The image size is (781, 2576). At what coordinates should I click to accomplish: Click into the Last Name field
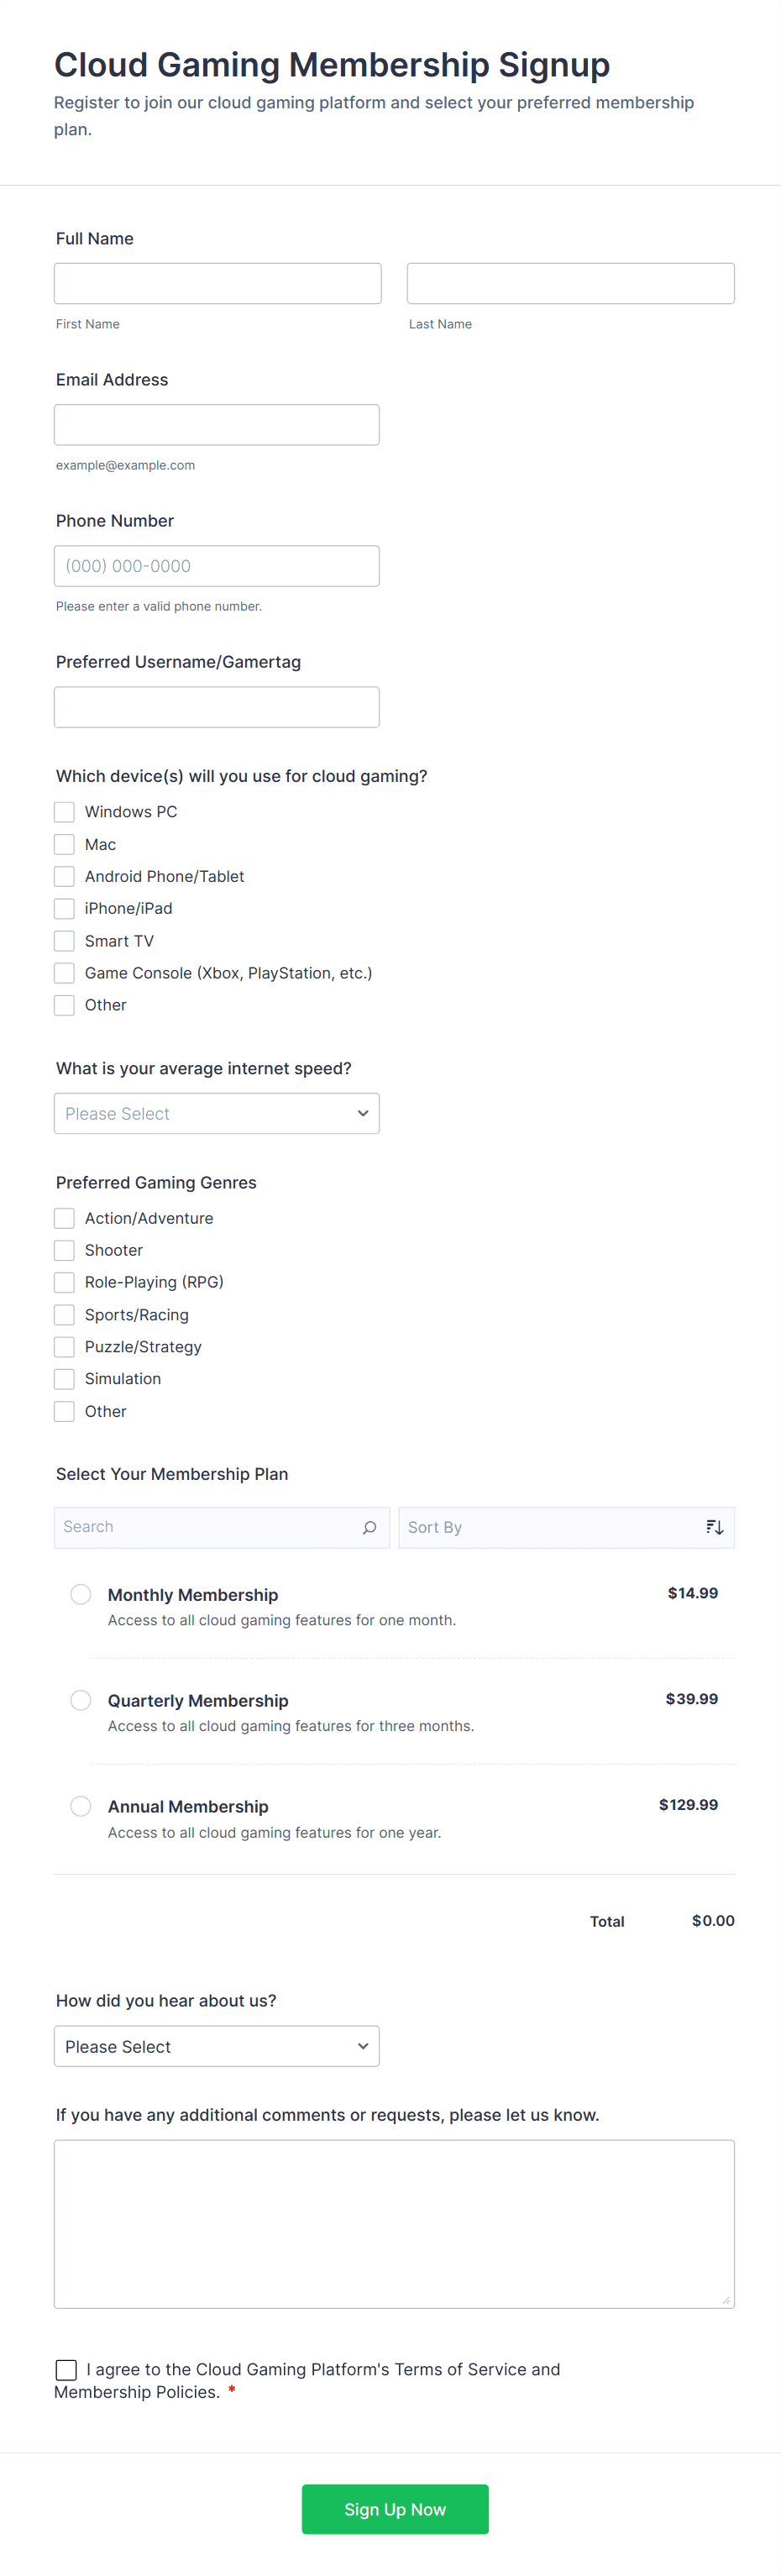pos(570,284)
